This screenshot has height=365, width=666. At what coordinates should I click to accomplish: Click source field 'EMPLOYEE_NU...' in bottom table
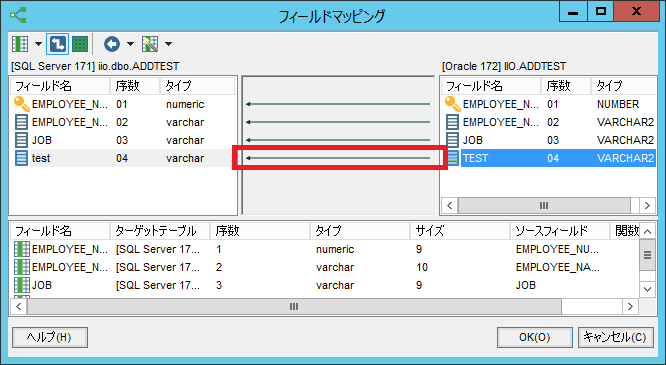(x=558, y=249)
